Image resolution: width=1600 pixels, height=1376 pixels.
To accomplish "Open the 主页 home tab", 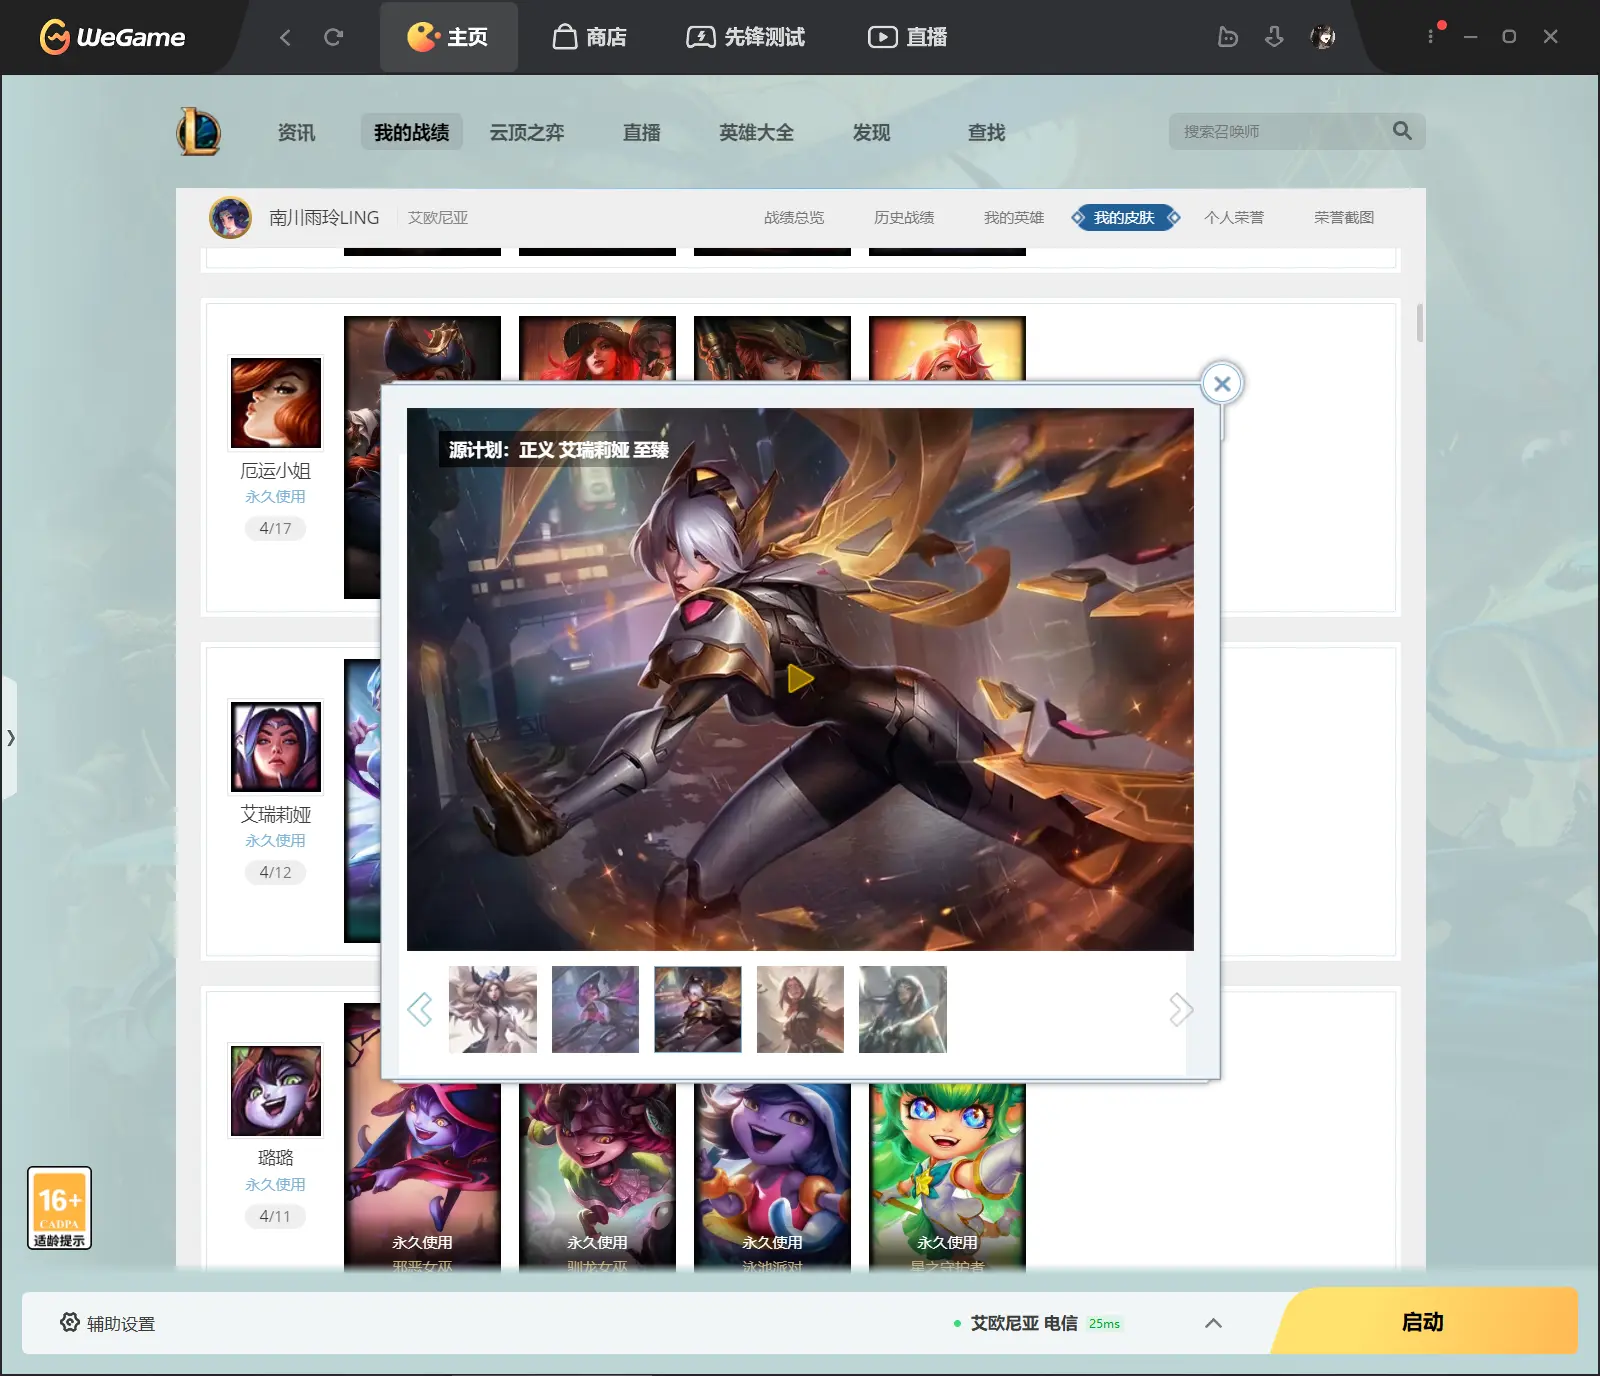I will [448, 37].
